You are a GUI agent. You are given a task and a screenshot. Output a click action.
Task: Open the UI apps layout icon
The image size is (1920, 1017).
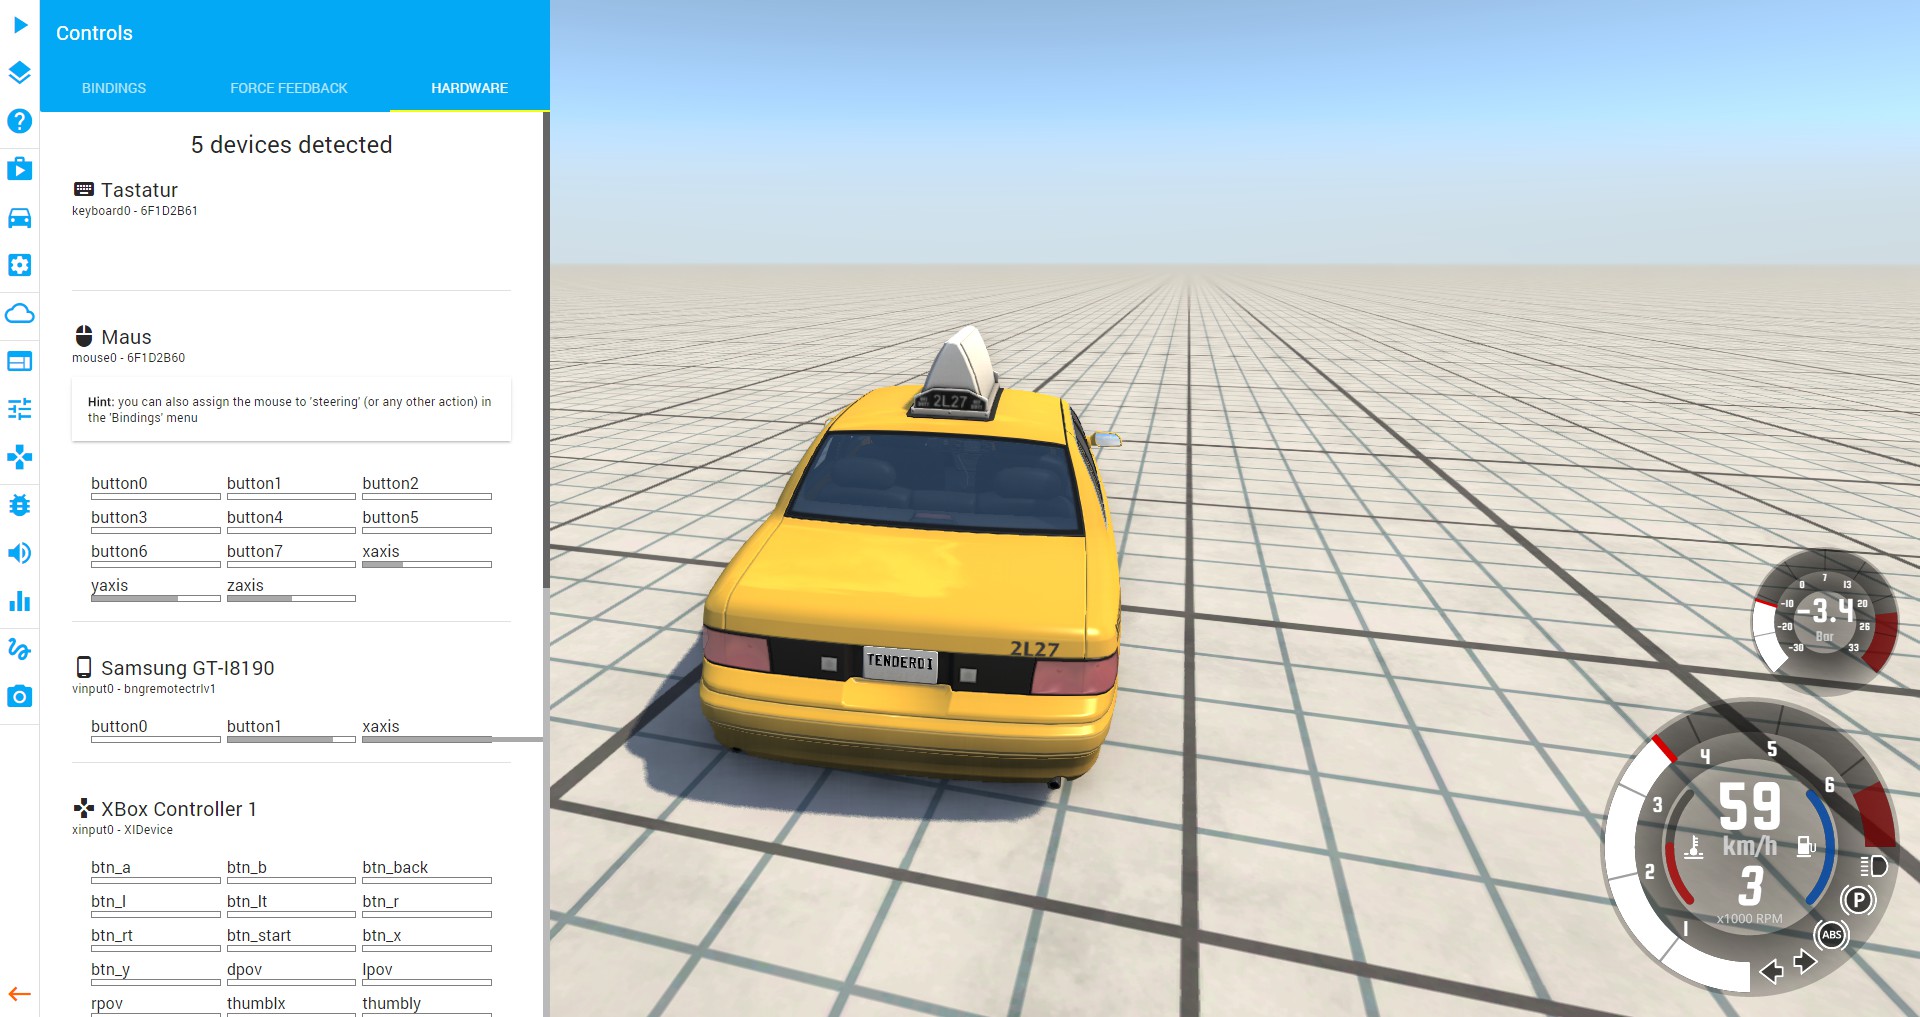point(20,361)
